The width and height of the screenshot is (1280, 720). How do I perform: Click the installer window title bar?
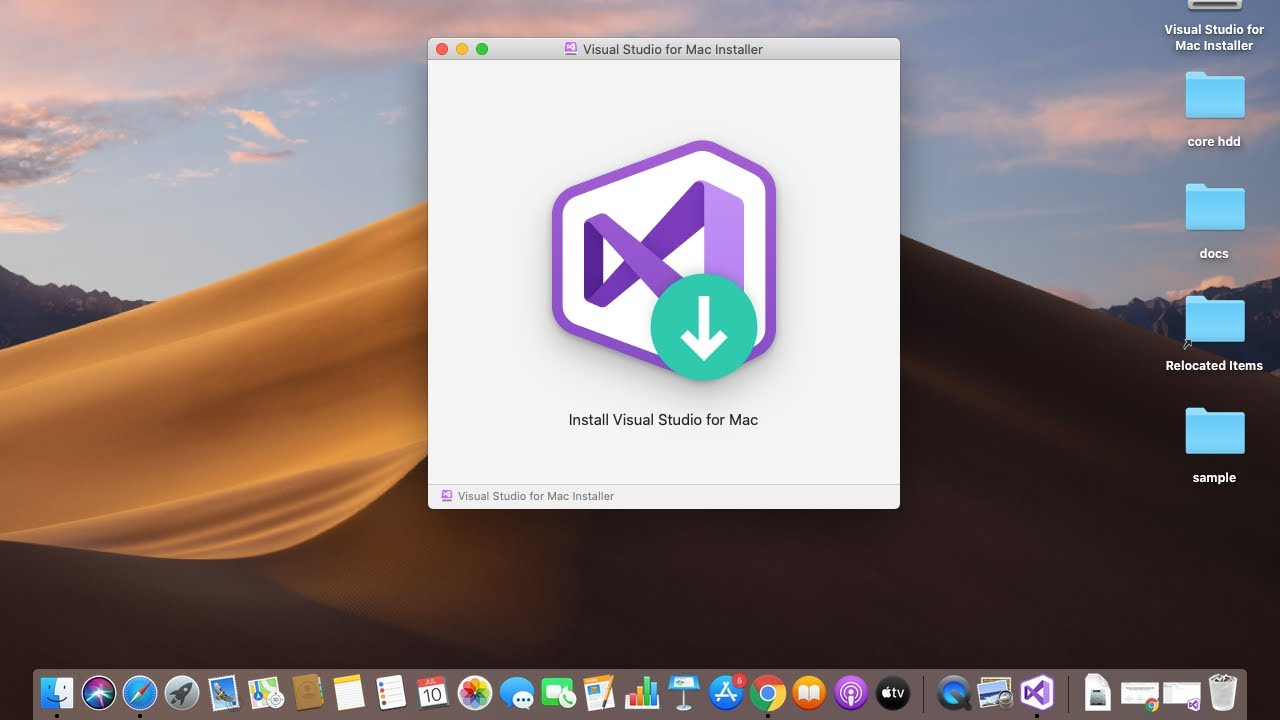point(663,49)
